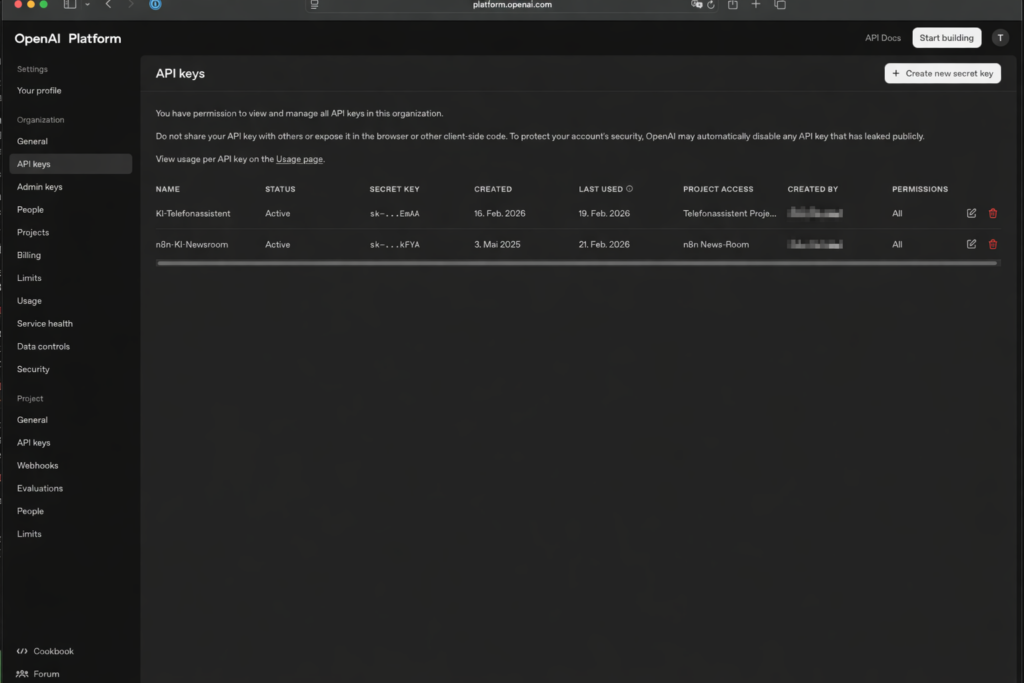Select Webhooks under Project section
This screenshot has width=1024, height=683.
tap(38, 466)
